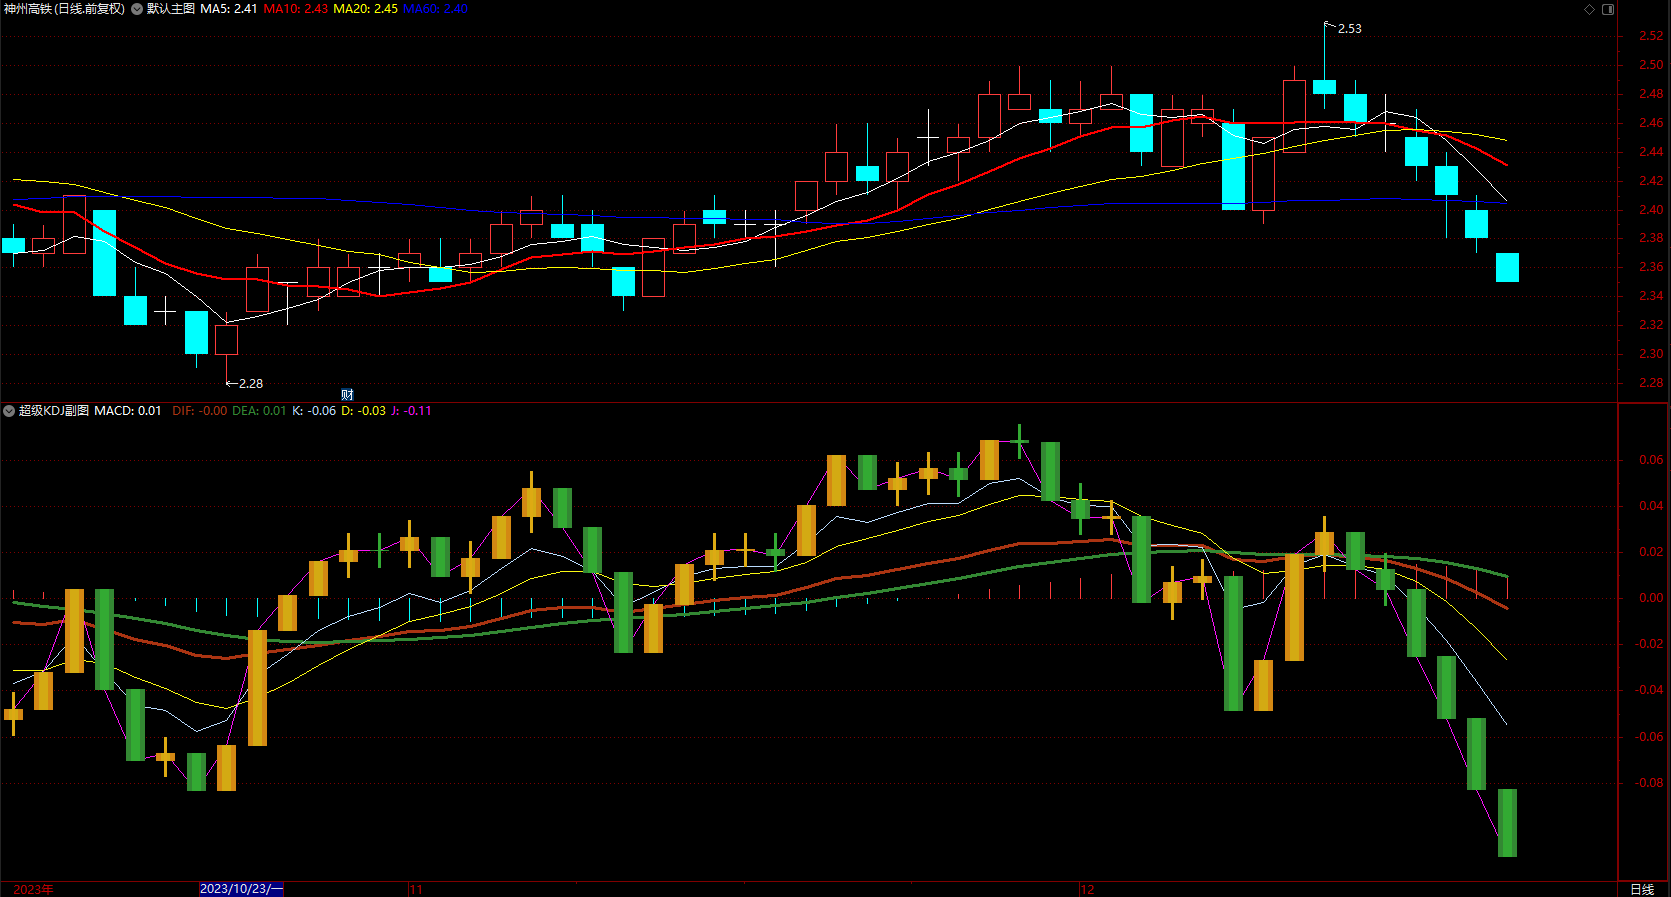Click the MA5: 2.41 legend value
This screenshot has height=897, width=1671.
click(x=229, y=9)
